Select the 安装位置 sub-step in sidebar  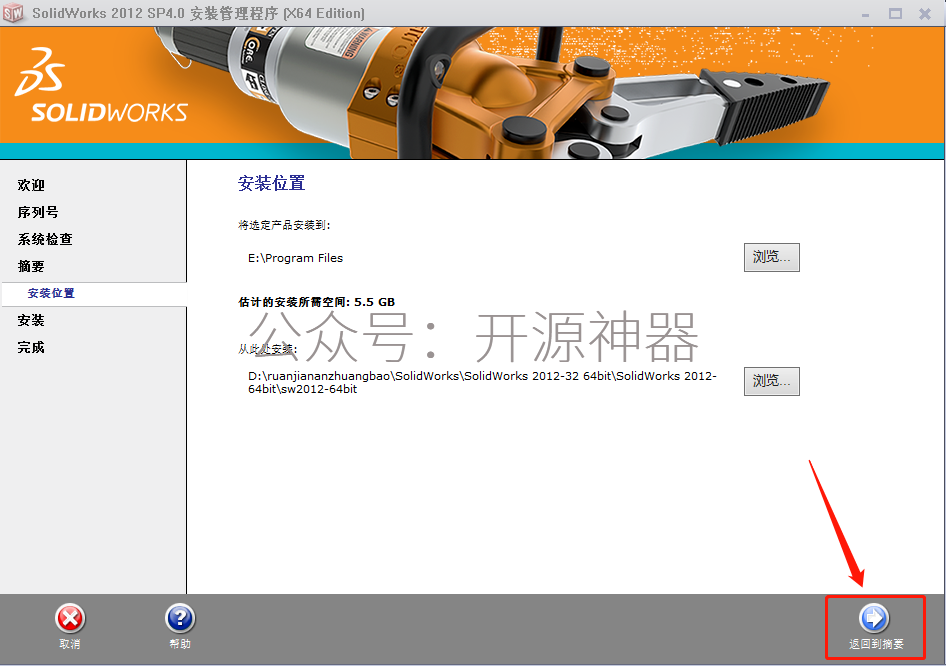[x=51, y=294]
